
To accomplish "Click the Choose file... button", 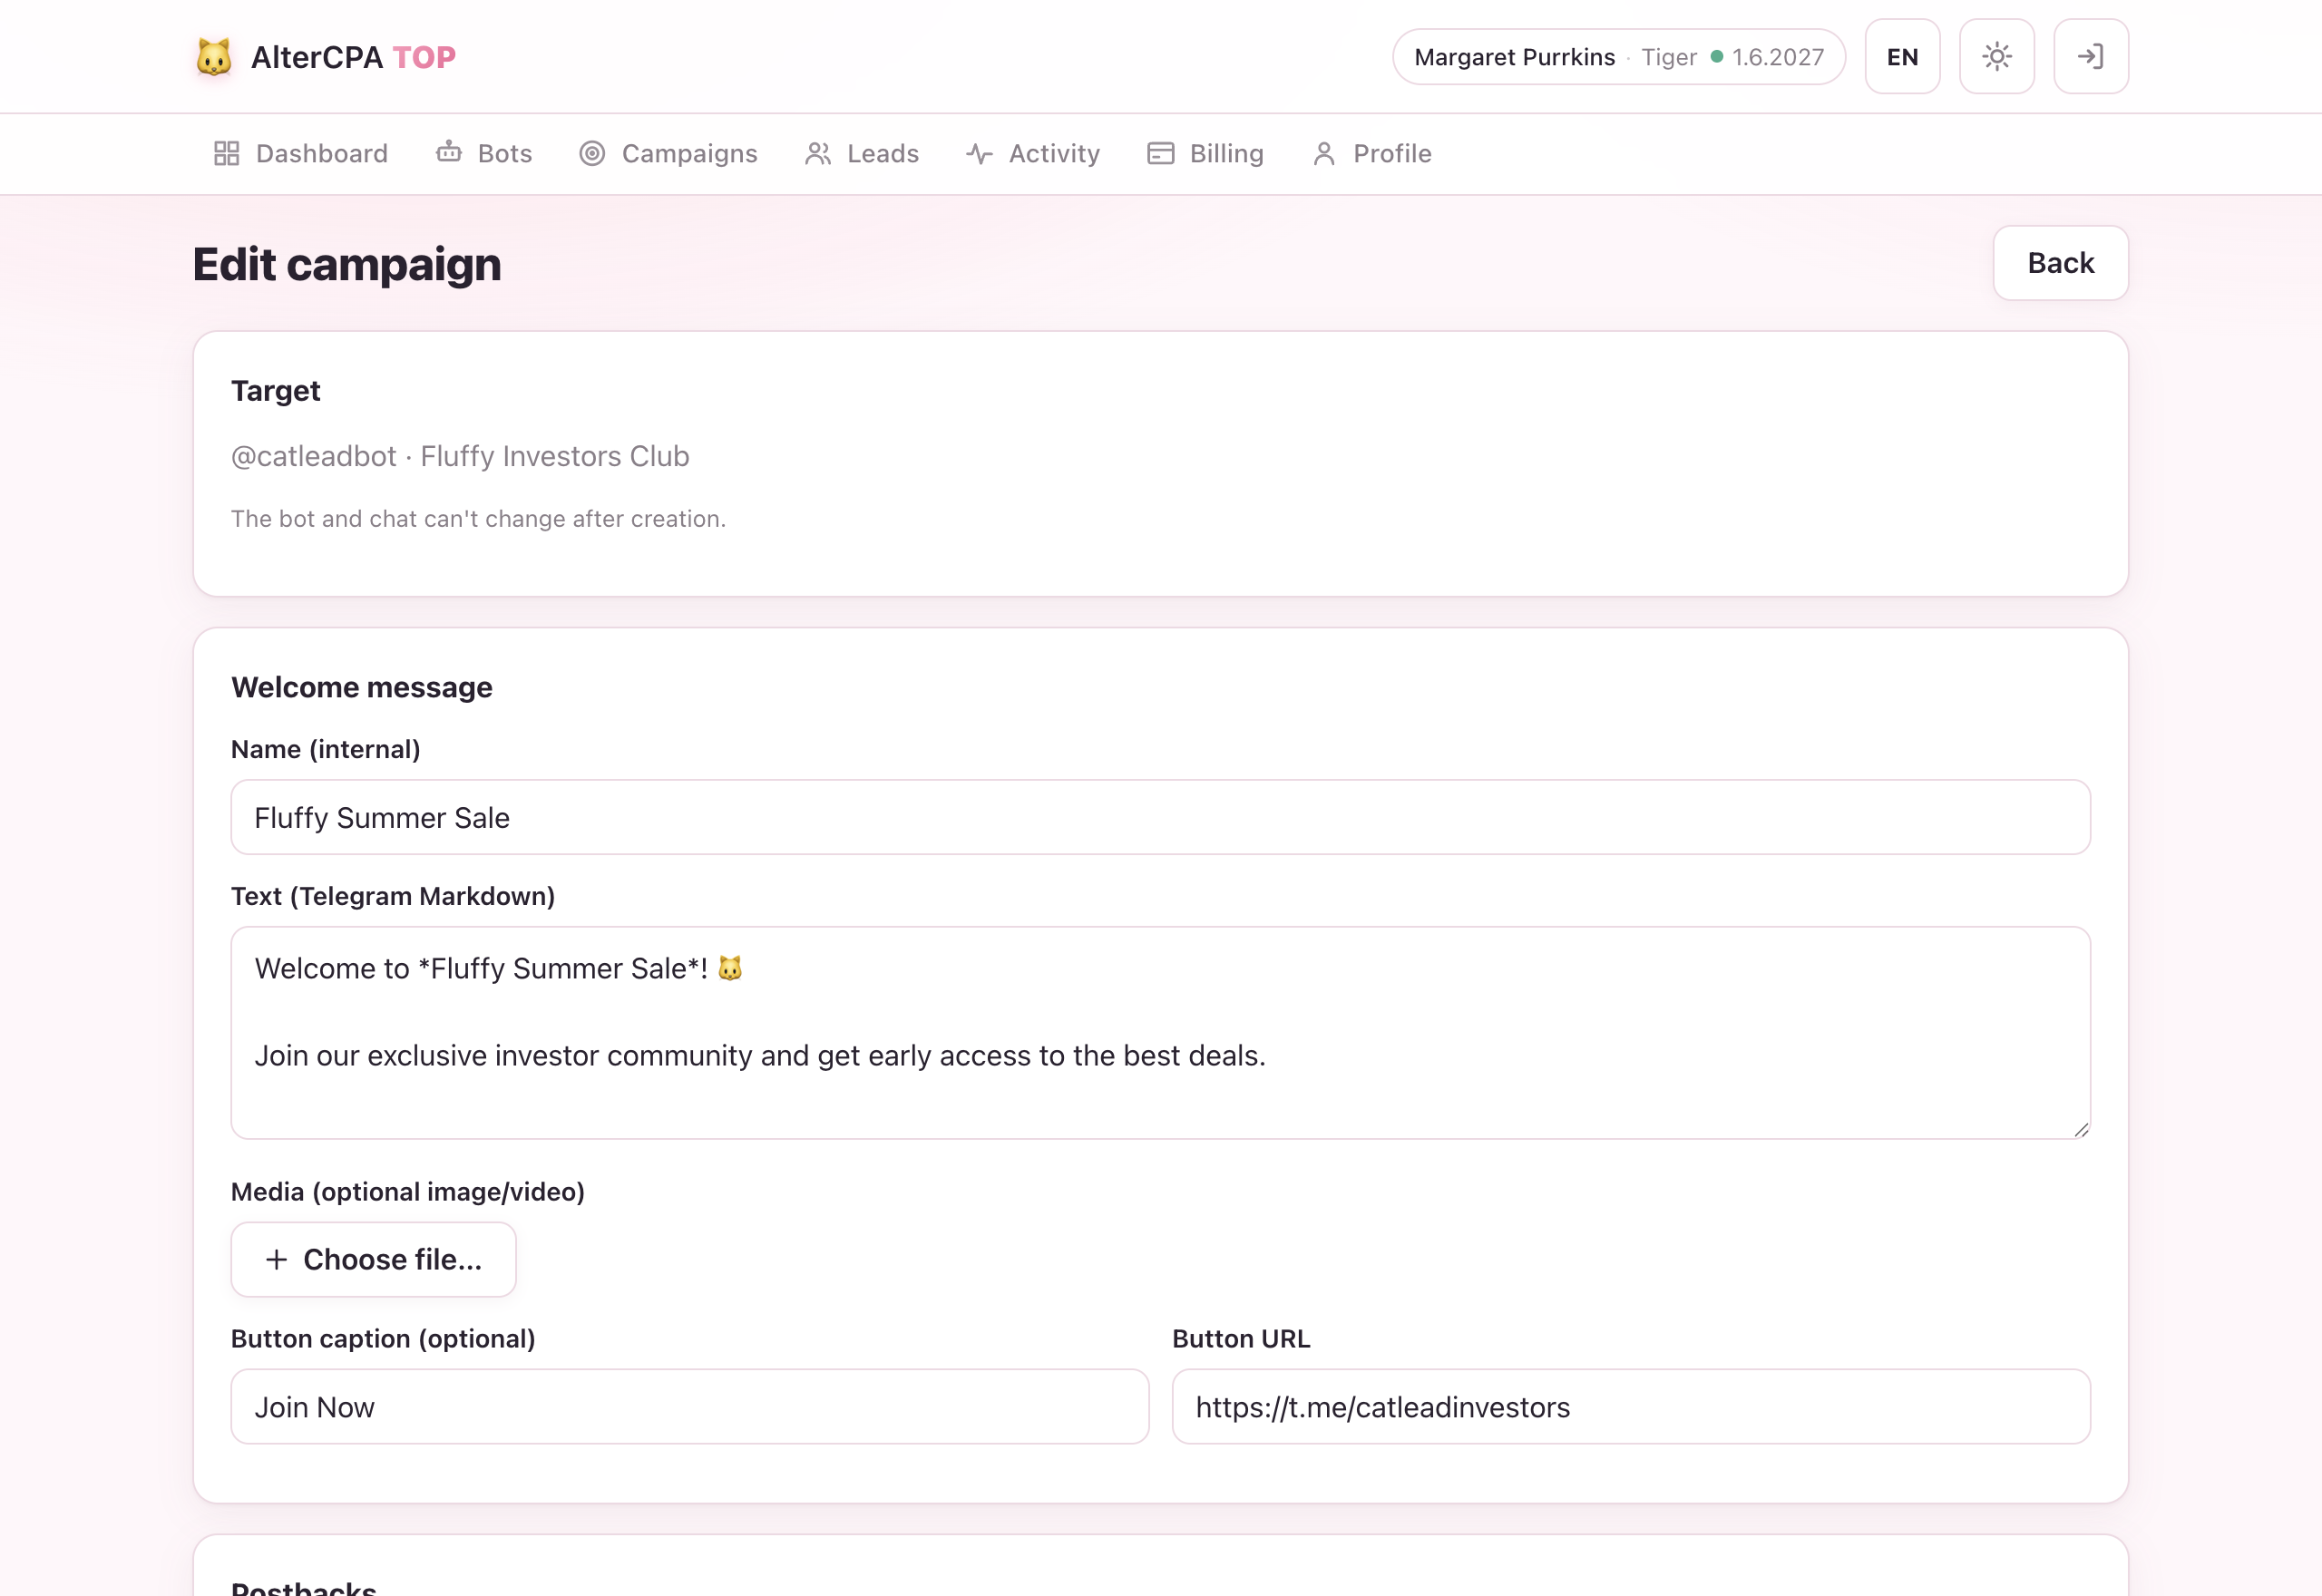I will pyautogui.click(x=373, y=1259).
